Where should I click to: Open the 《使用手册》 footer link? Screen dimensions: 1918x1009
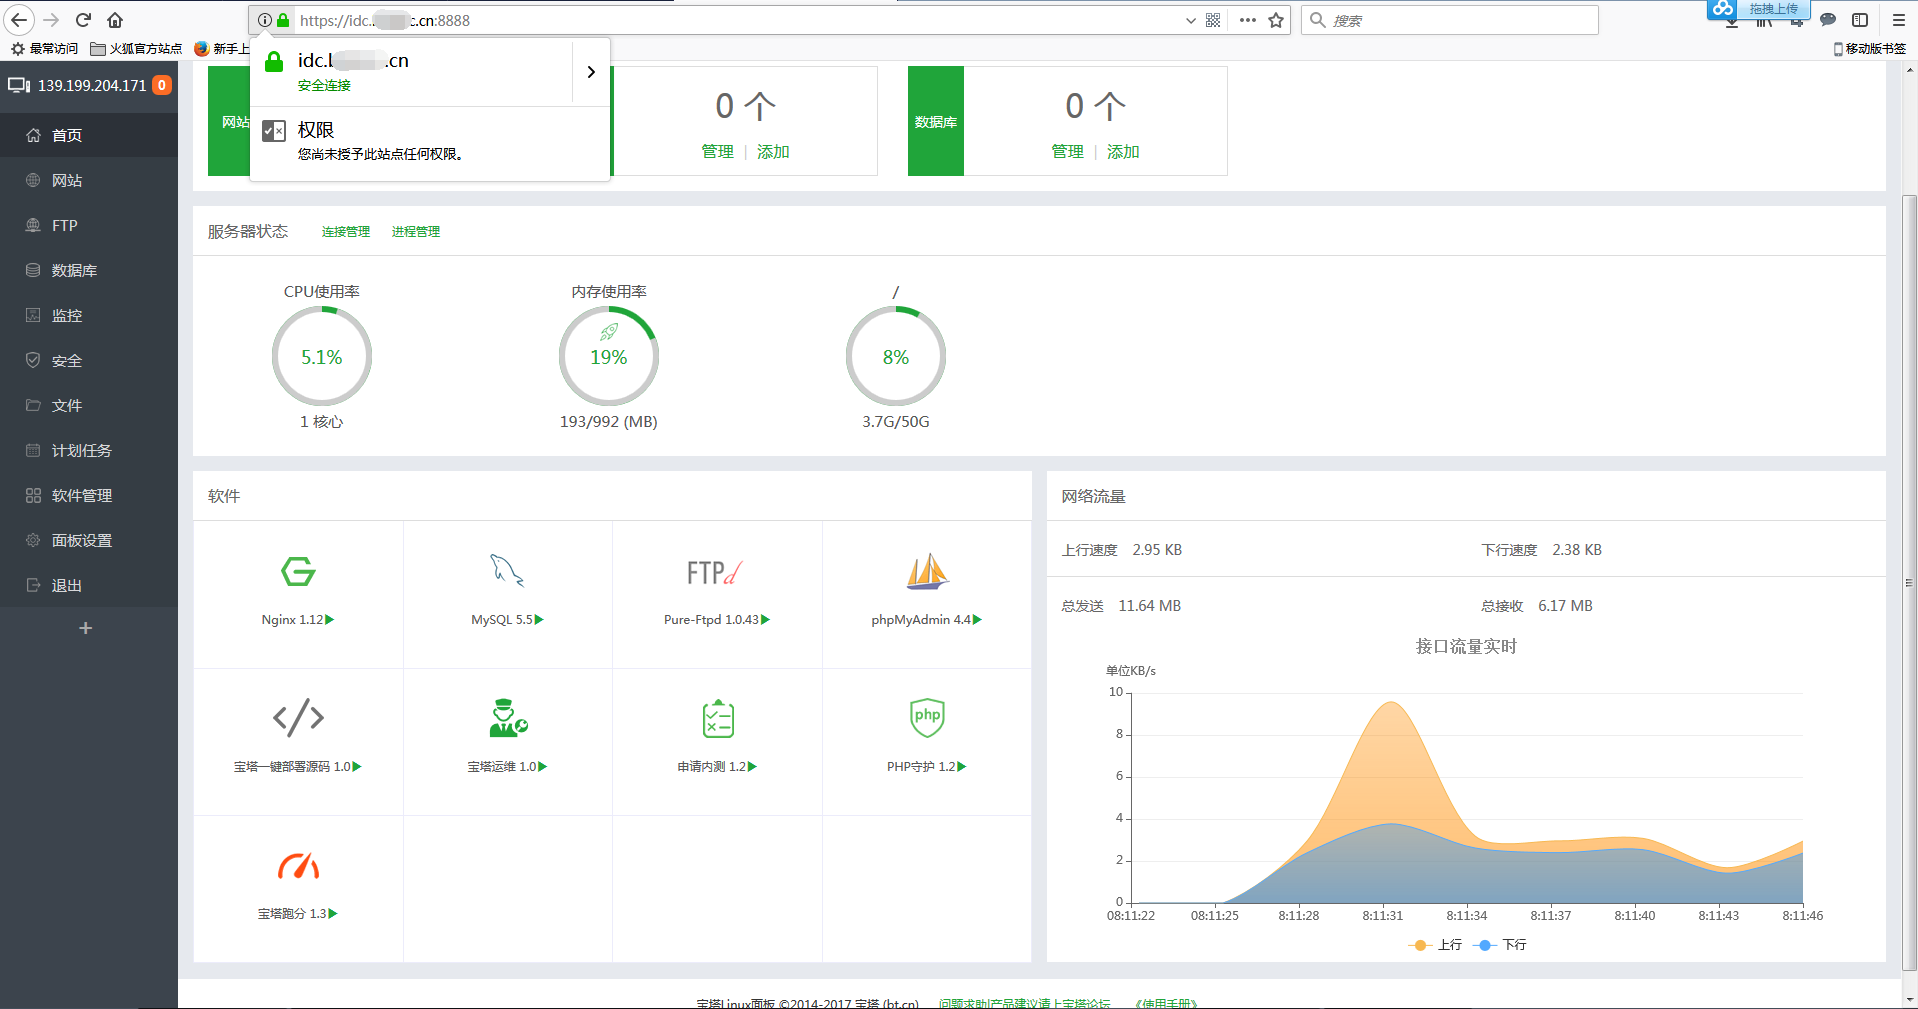pyautogui.click(x=1166, y=1003)
